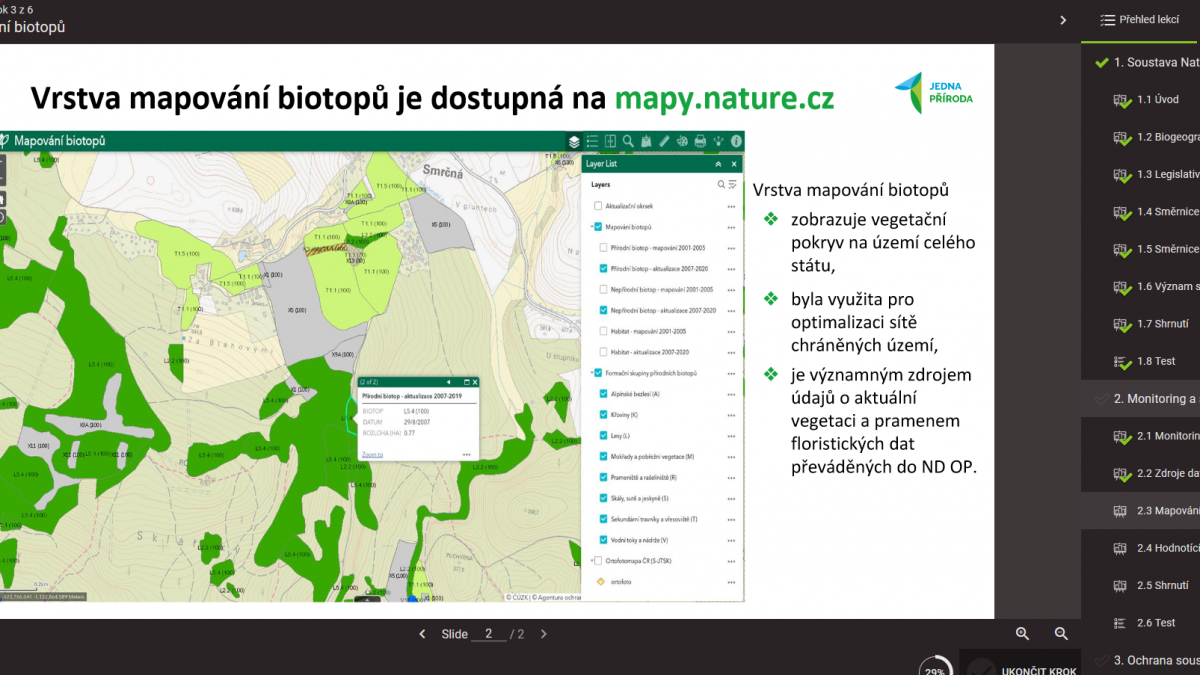Click the Zoom to link in popup
The width and height of the screenshot is (1200, 675).
pos(372,455)
